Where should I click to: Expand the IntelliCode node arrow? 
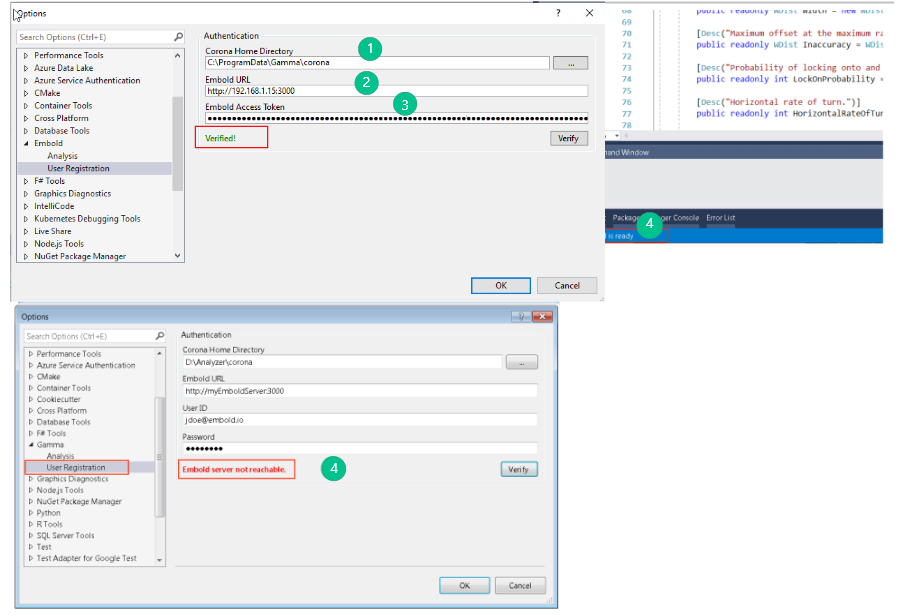(26, 206)
